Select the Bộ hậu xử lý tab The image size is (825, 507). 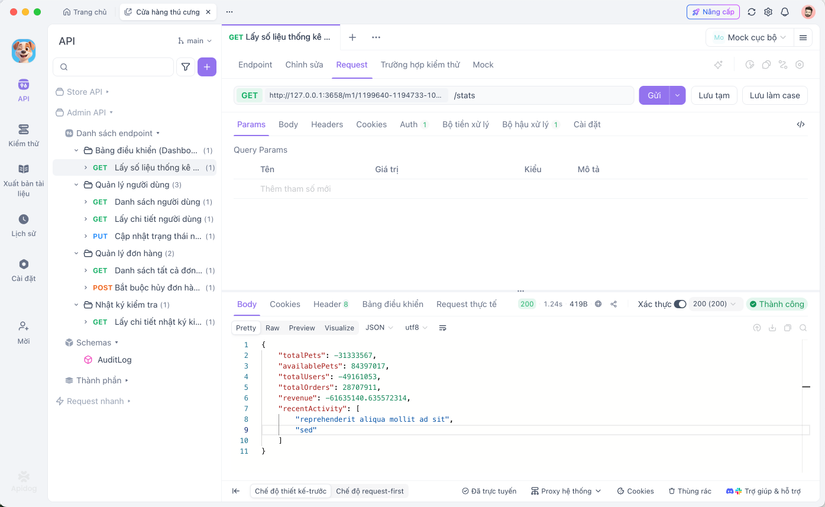530,125
